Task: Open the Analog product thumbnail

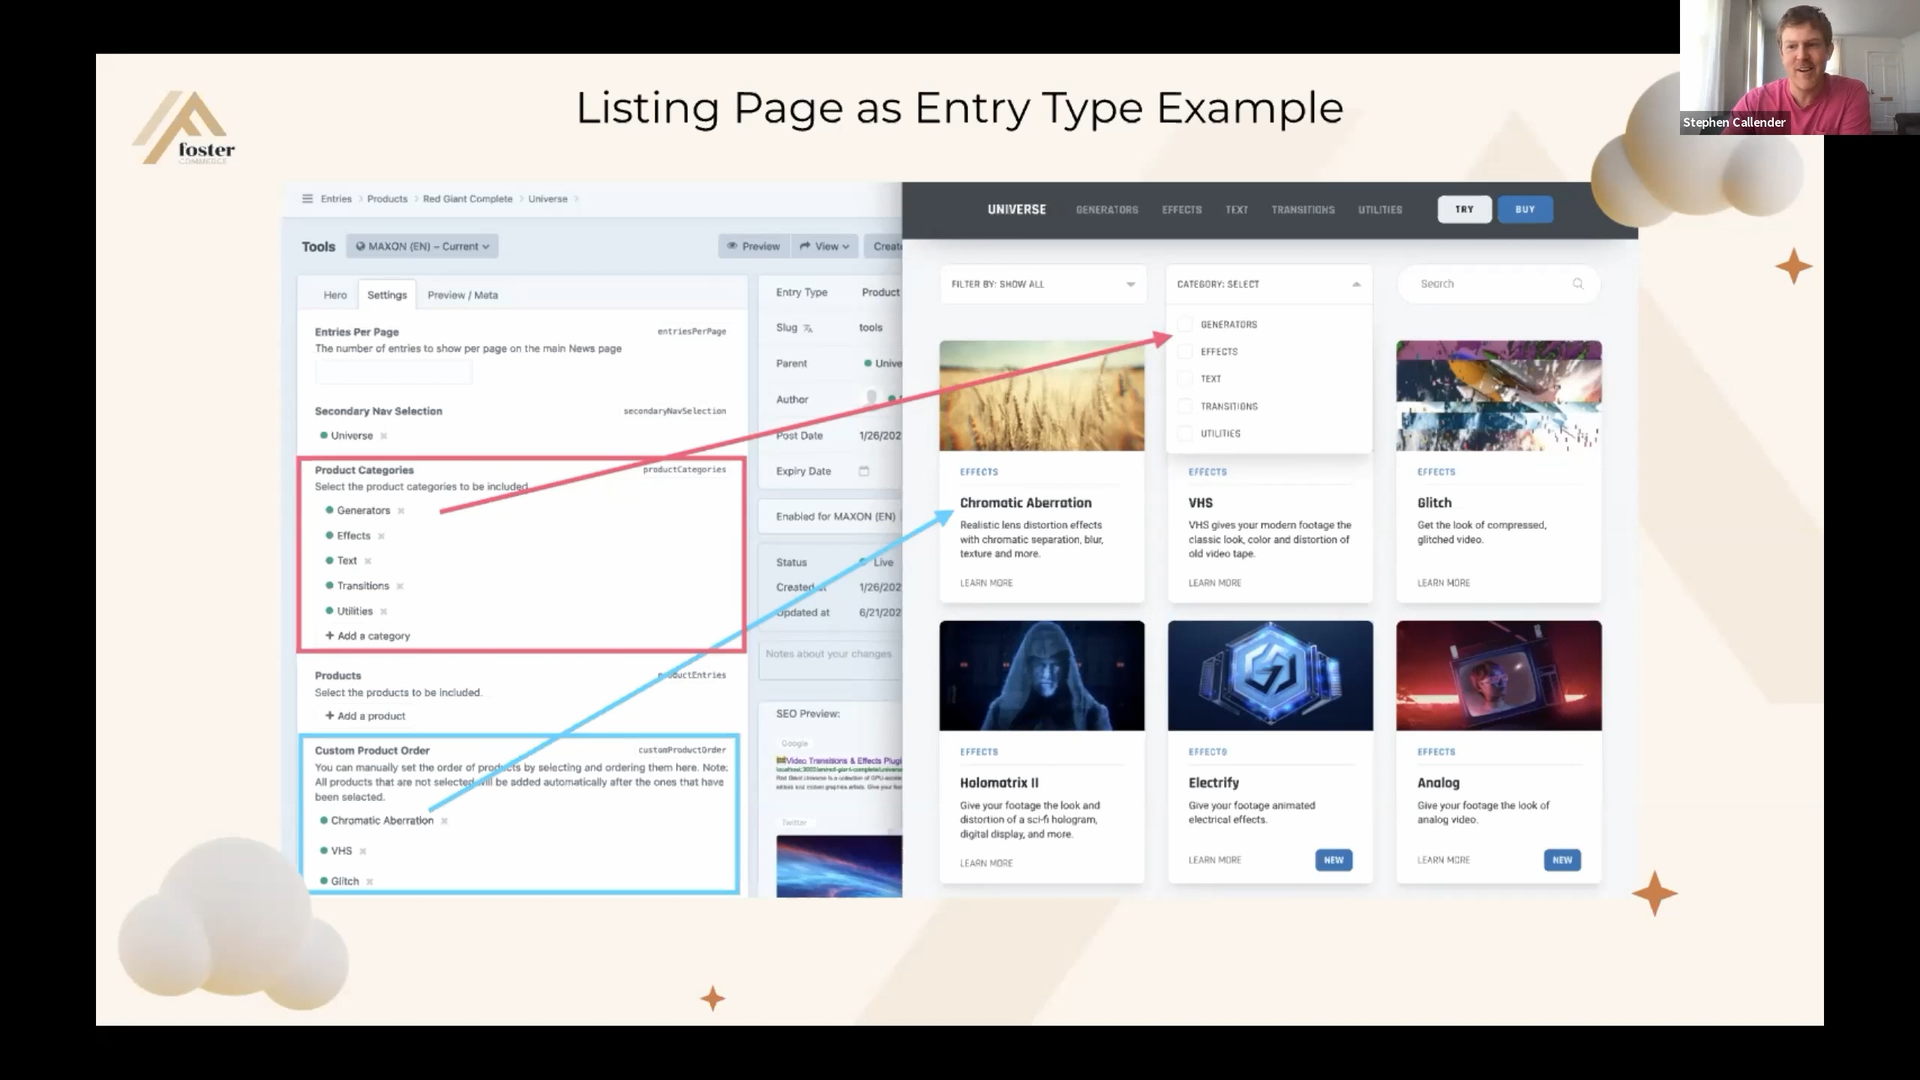Action: [1499, 676]
